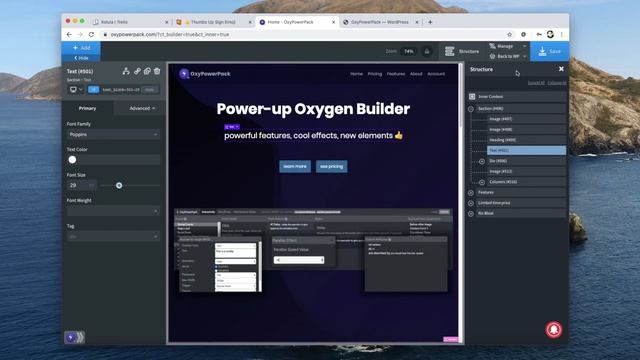The image size is (640, 360).
Task: Collapse the Section #406 tree node
Action: pyautogui.click(x=471, y=109)
